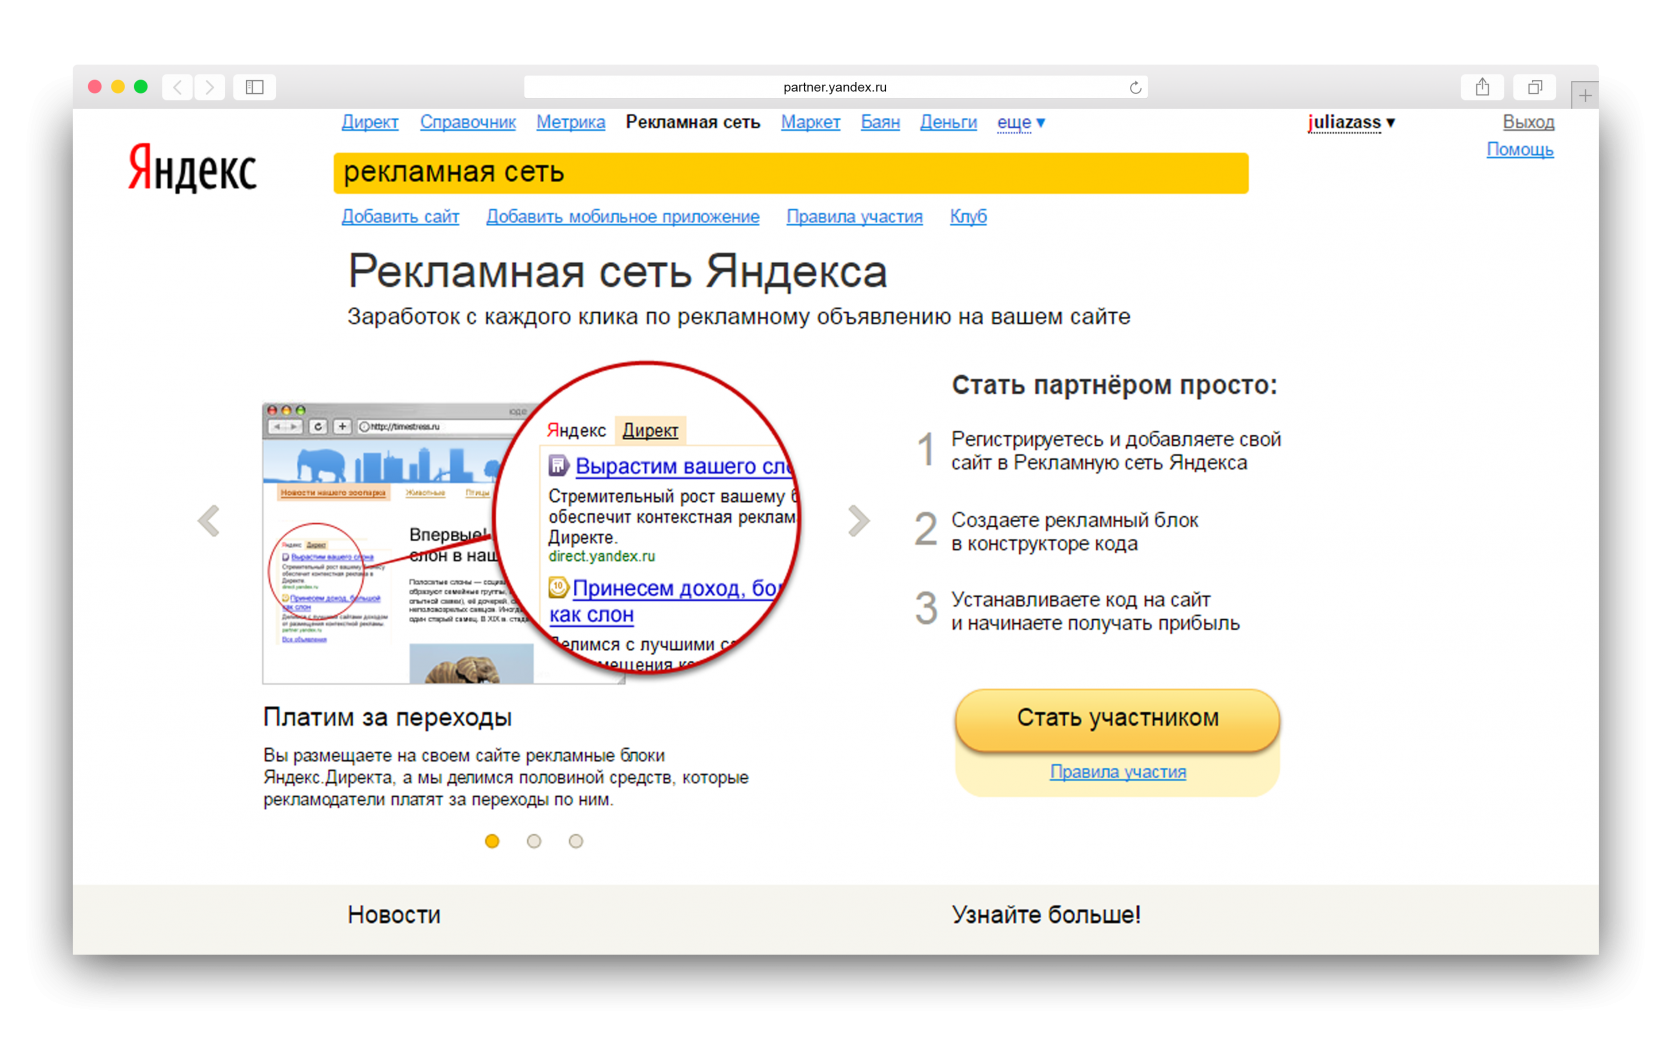This screenshot has height=1044, width=1680.
Task: Open the Баян service link
Action: click(880, 122)
